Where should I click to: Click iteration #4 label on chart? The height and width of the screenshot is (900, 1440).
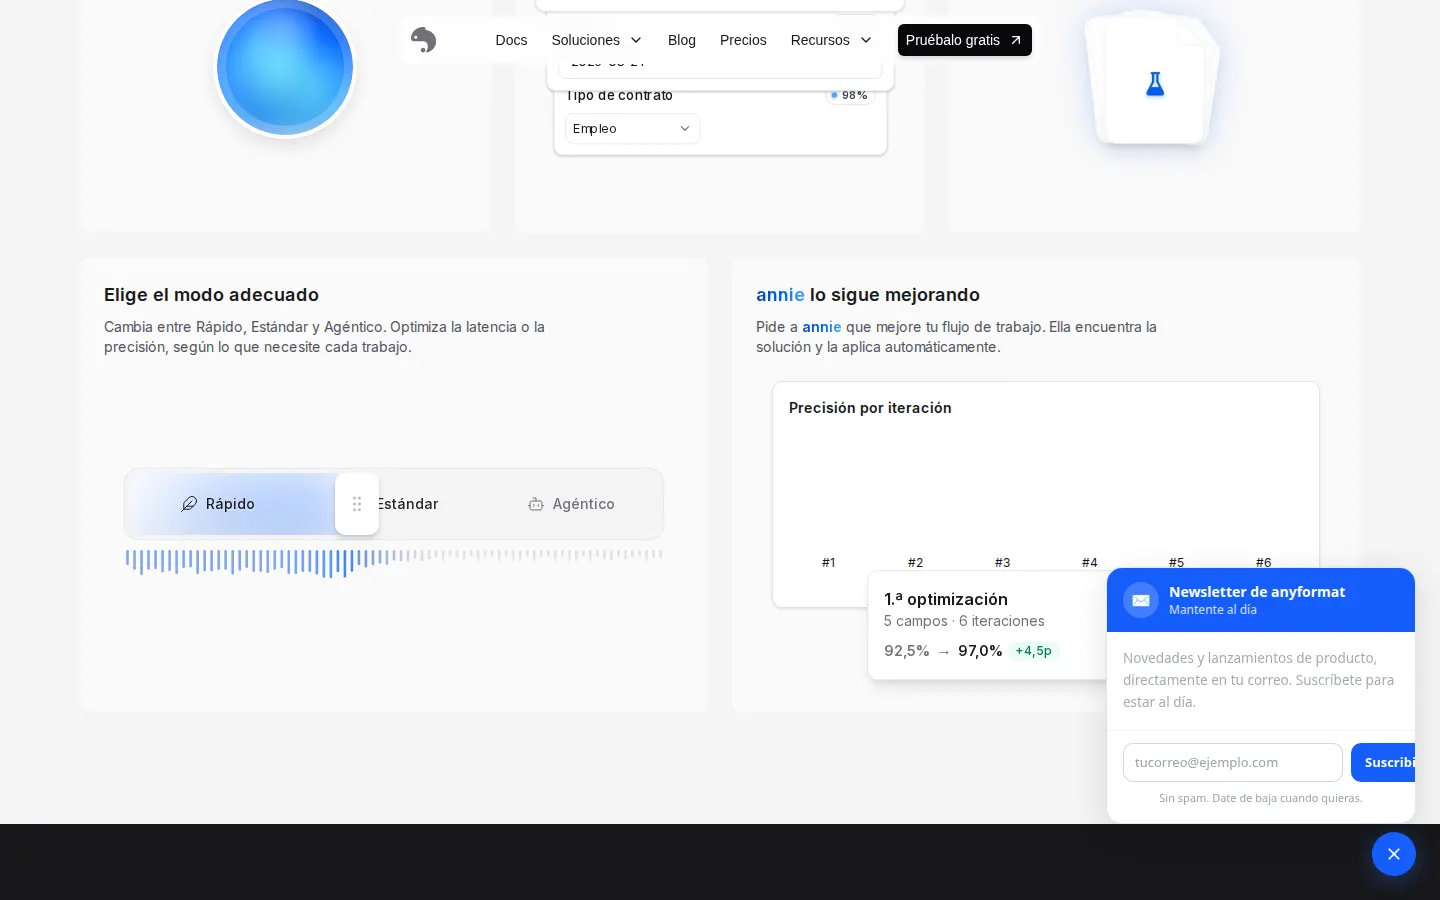coord(1090,563)
